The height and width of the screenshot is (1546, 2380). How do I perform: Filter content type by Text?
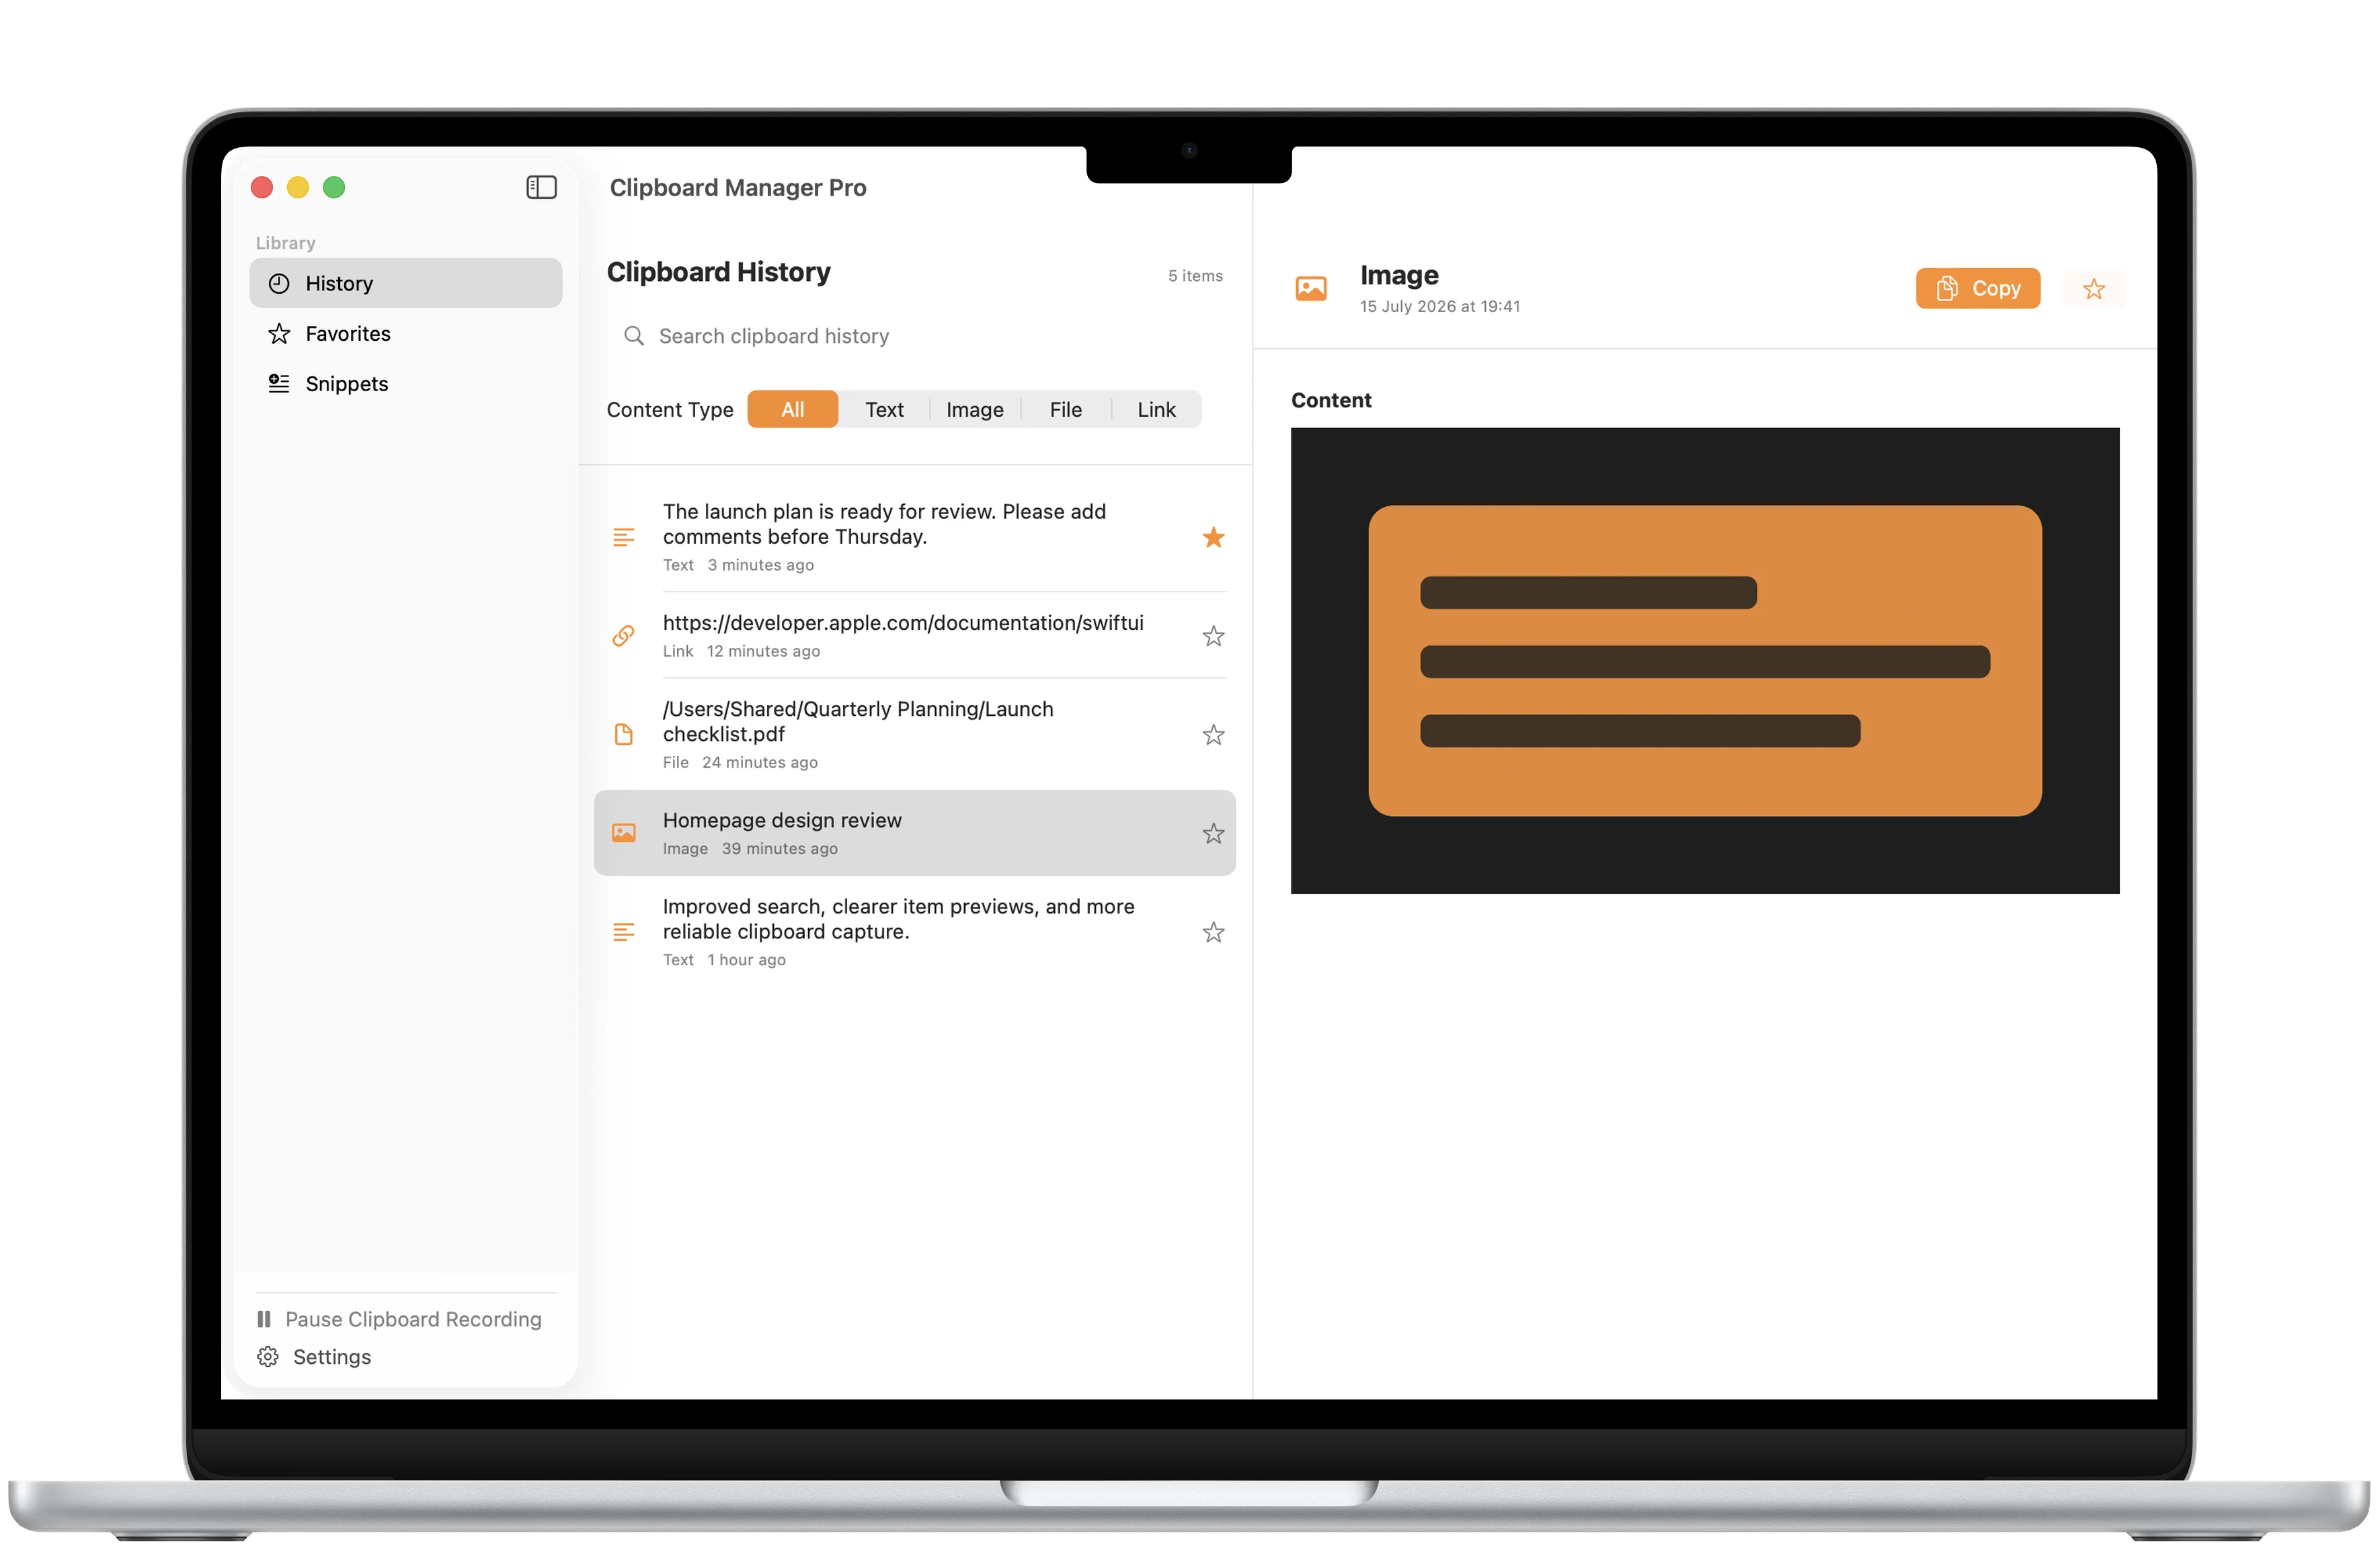pyautogui.click(x=884, y=409)
